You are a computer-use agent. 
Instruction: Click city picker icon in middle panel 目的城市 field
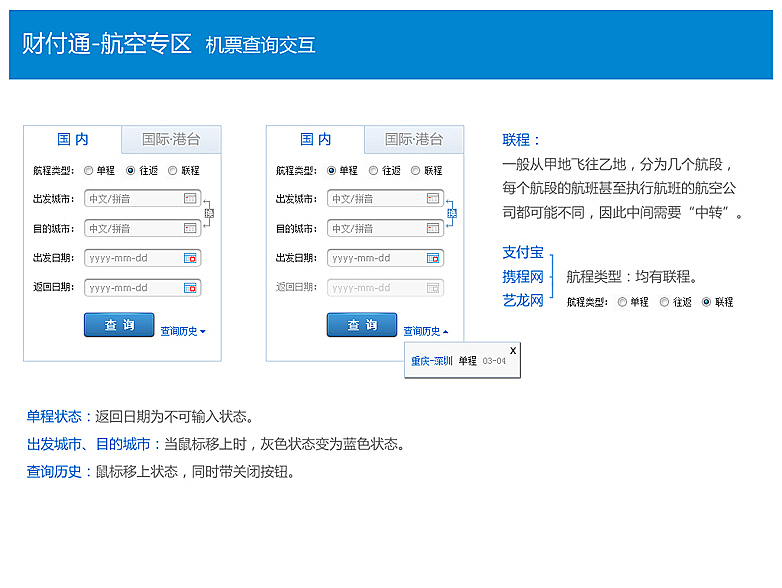pos(433,228)
